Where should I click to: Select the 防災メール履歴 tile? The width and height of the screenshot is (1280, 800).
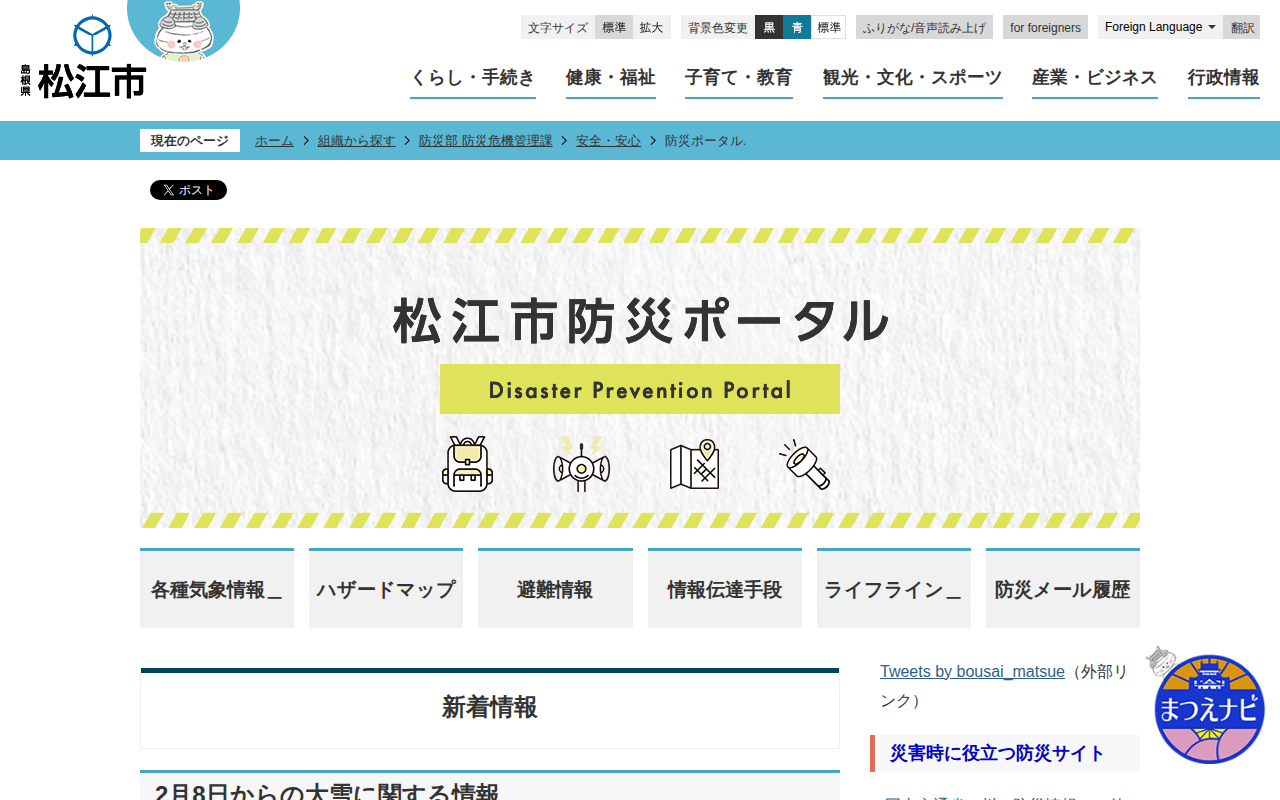pos(1063,588)
